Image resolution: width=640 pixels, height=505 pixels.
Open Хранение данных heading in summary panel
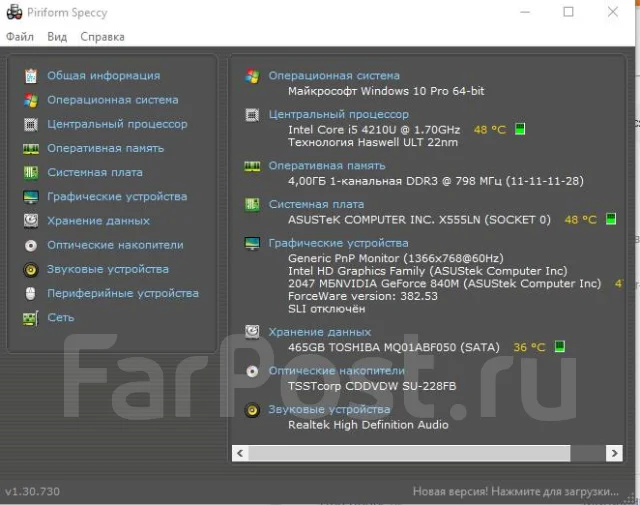[320, 332]
